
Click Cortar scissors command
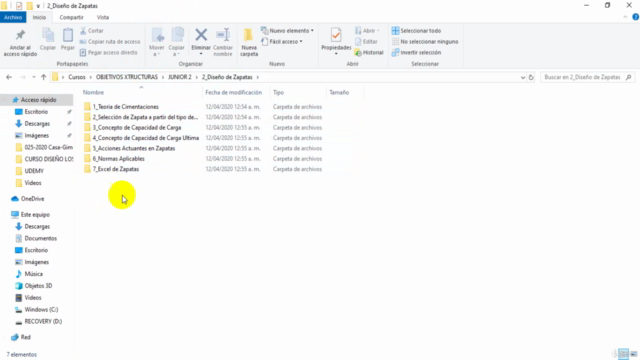(92, 31)
